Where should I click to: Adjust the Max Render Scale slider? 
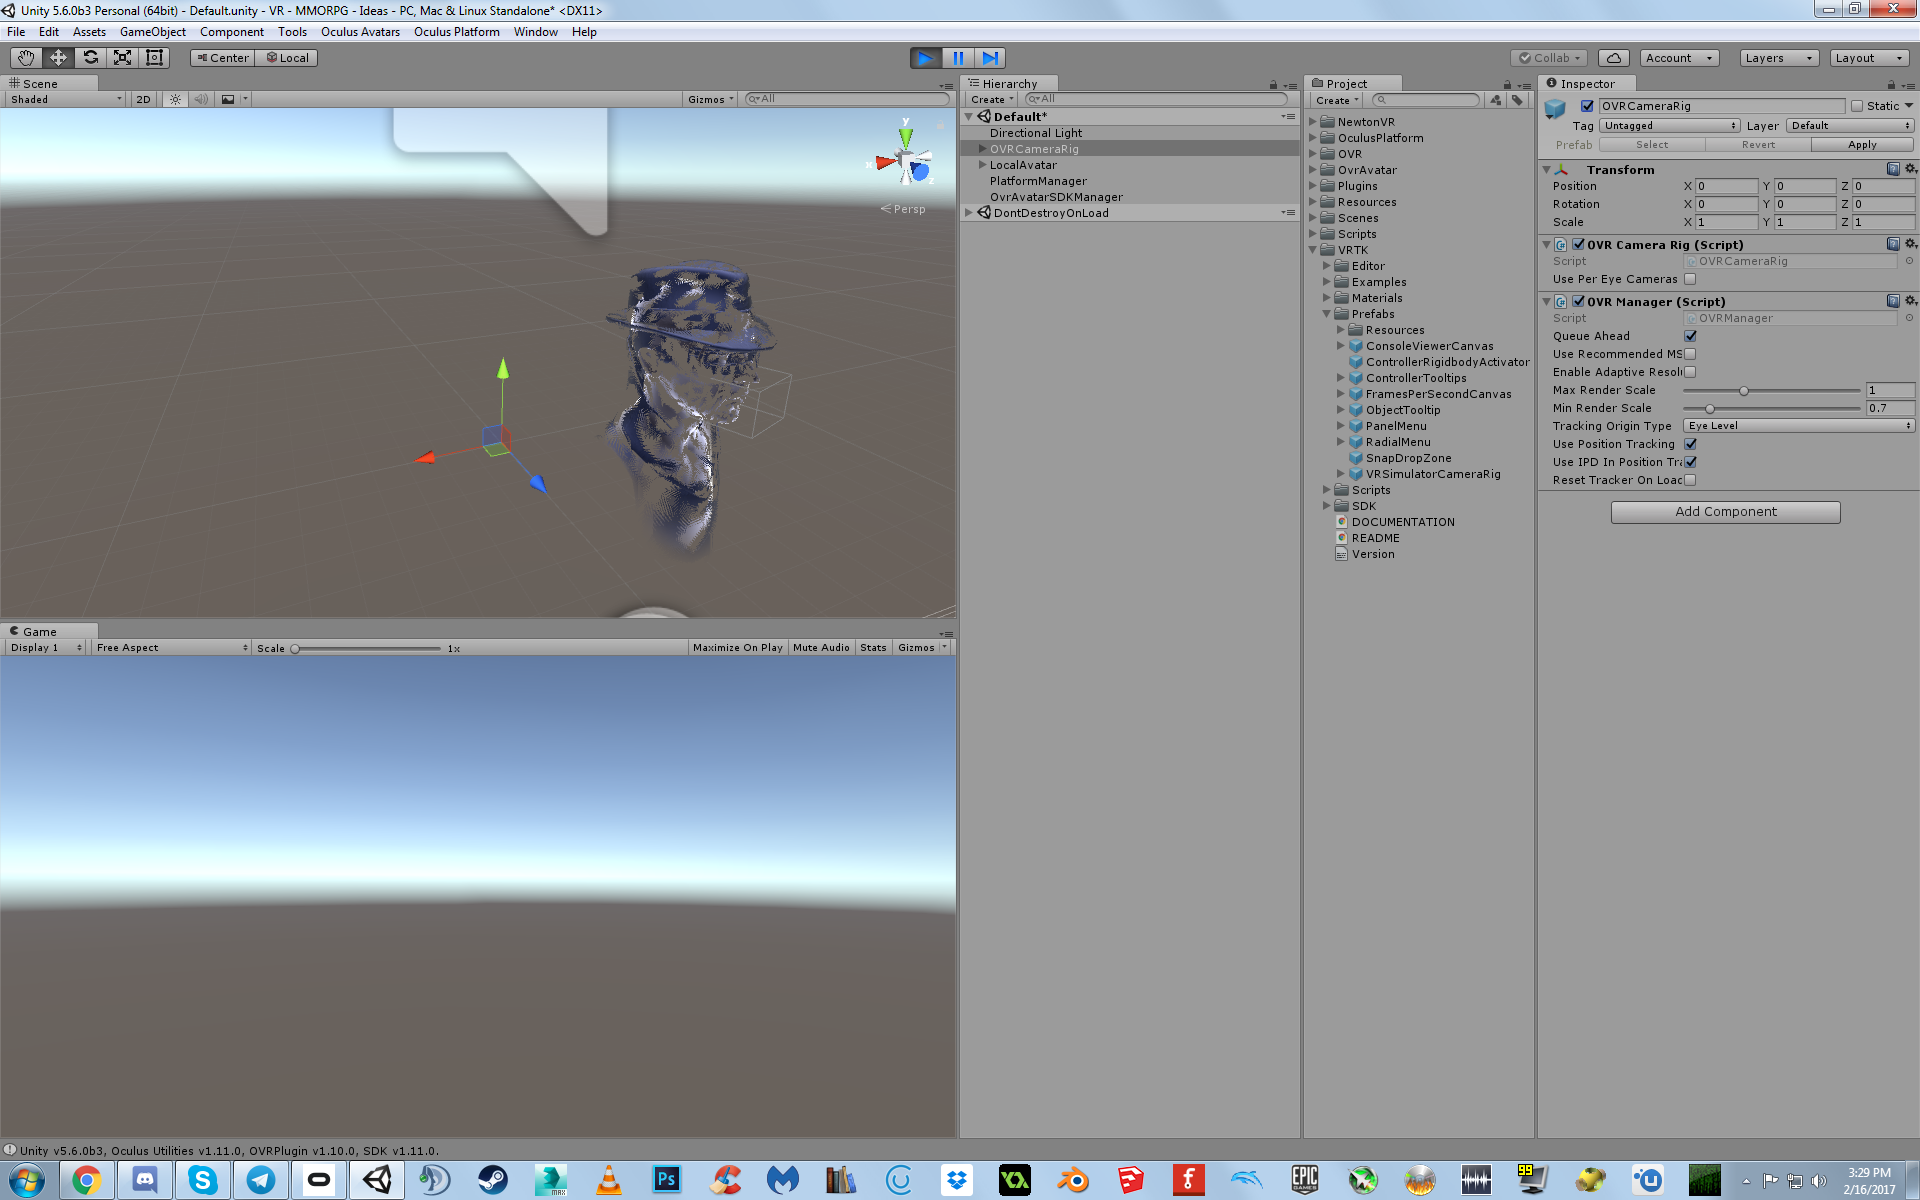(x=1744, y=391)
